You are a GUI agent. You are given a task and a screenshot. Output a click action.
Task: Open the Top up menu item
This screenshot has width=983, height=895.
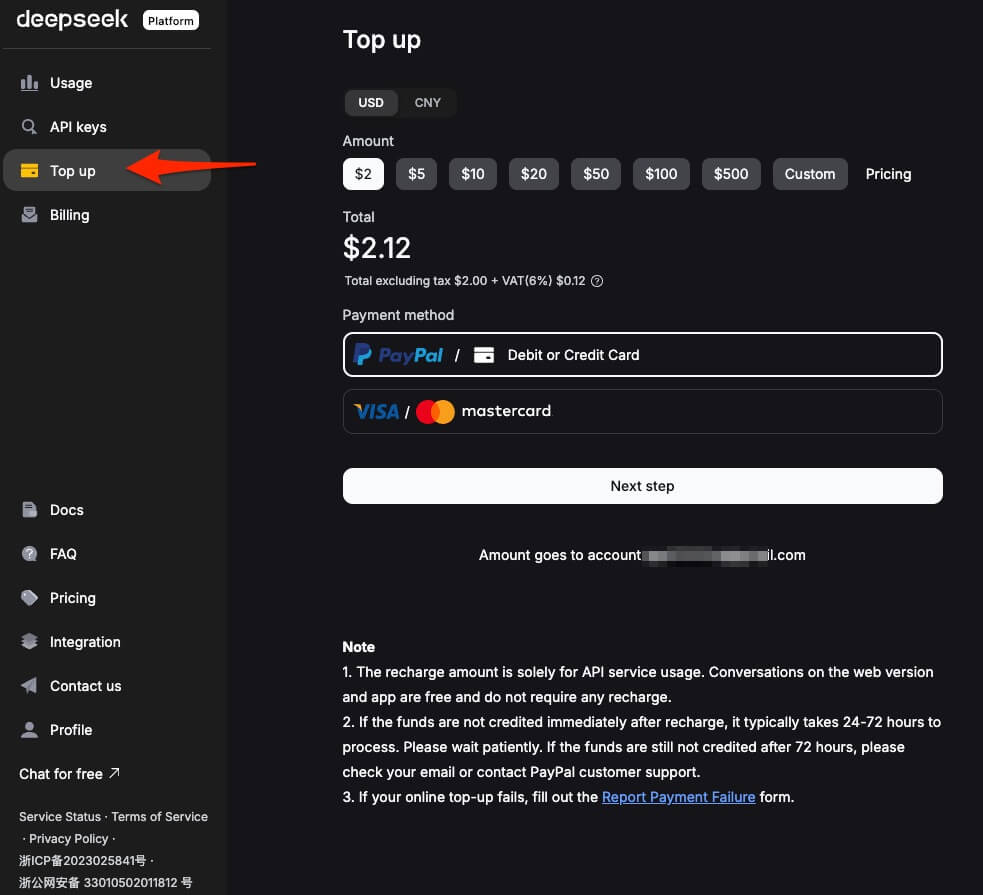pos(107,170)
